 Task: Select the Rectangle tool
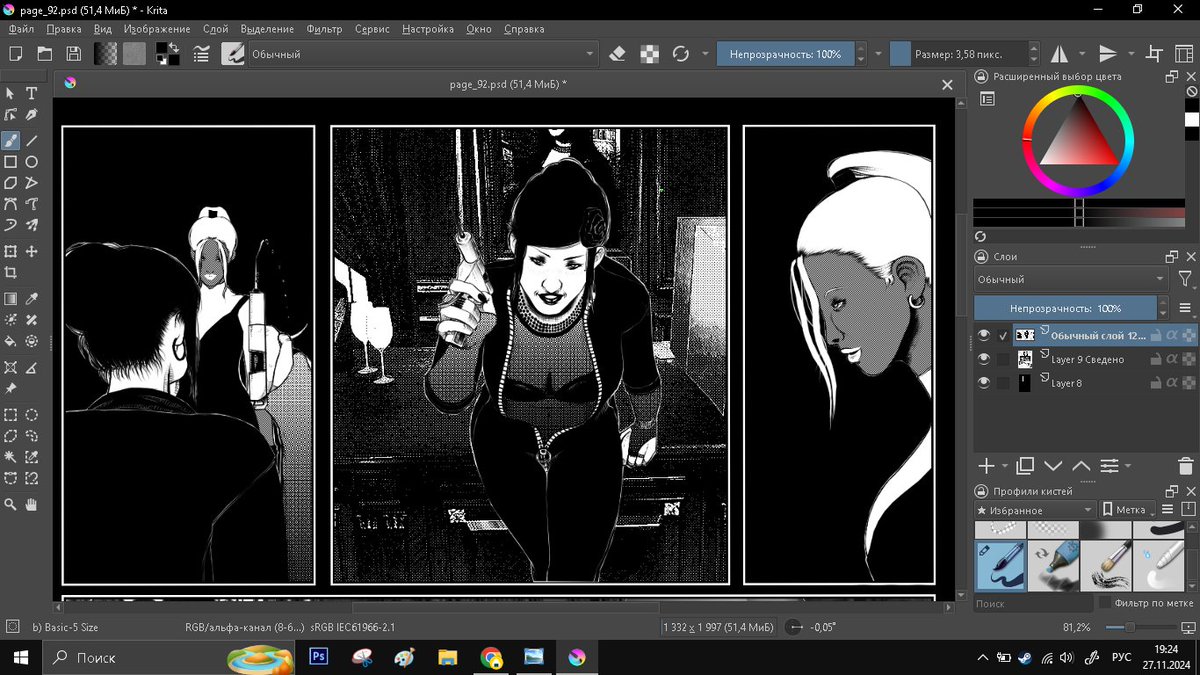click(x=11, y=161)
